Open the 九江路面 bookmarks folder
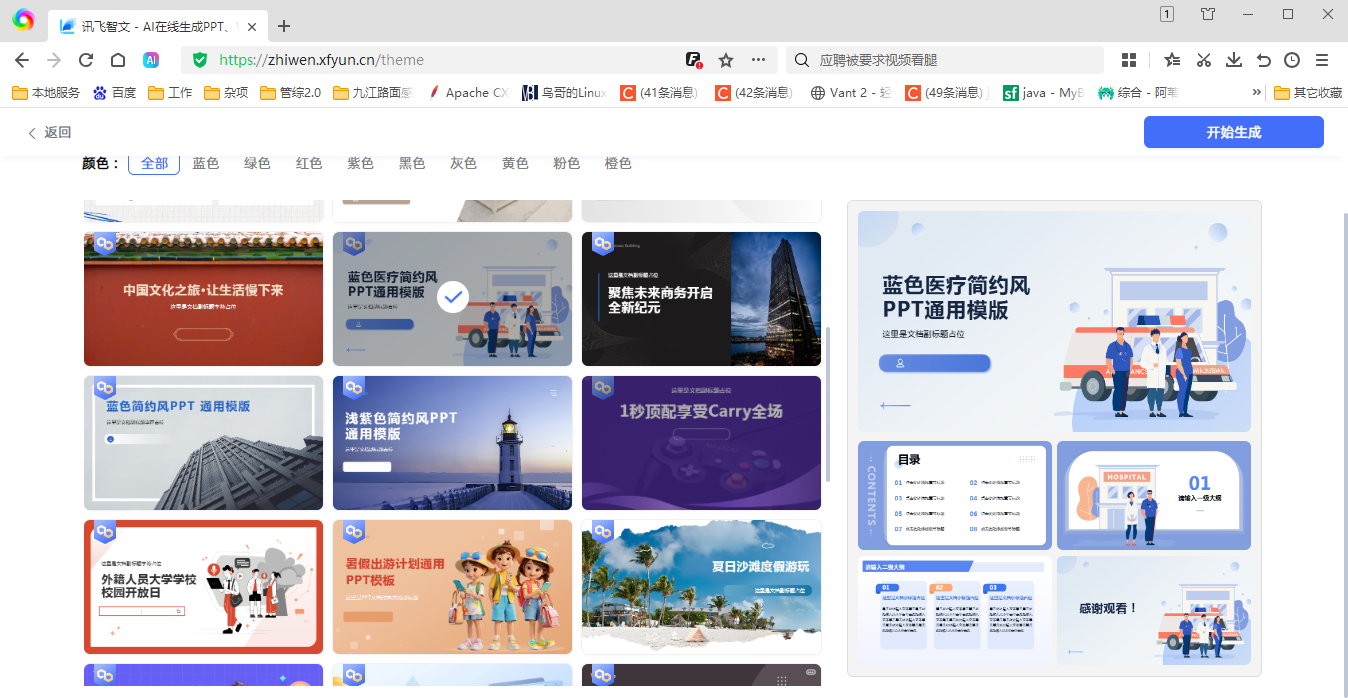 (372, 92)
